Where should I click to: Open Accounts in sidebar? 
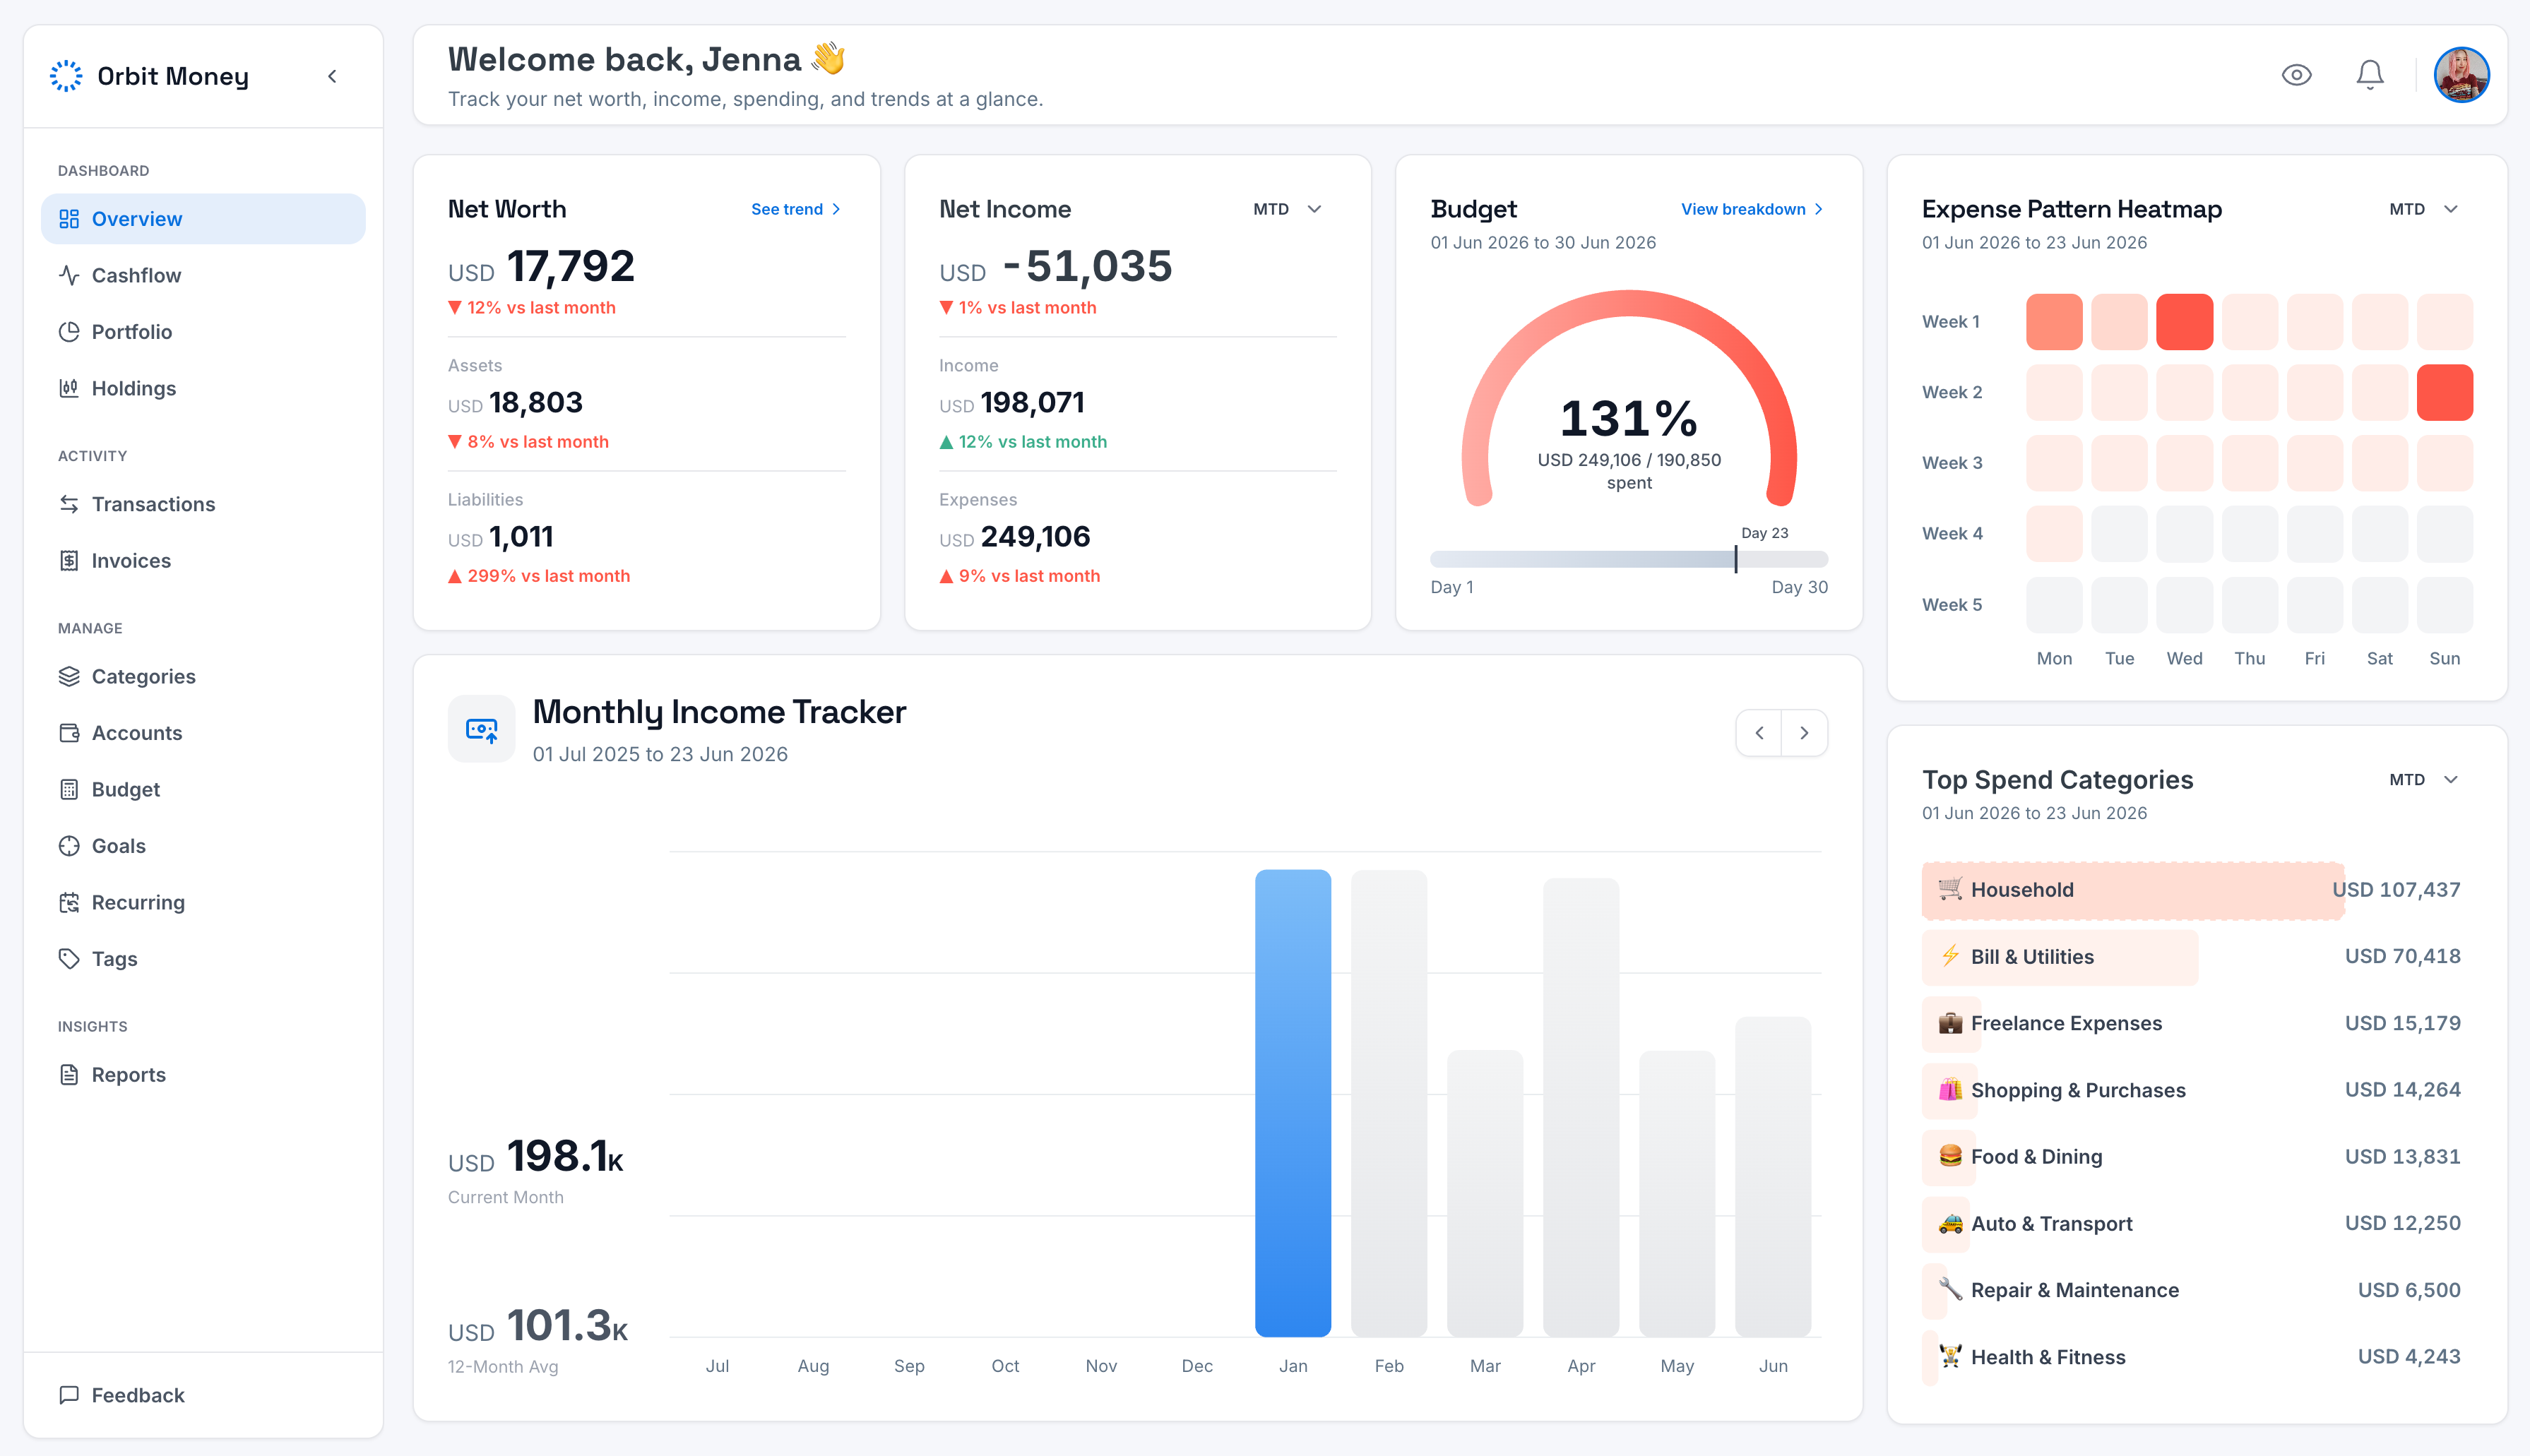tap(203, 733)
